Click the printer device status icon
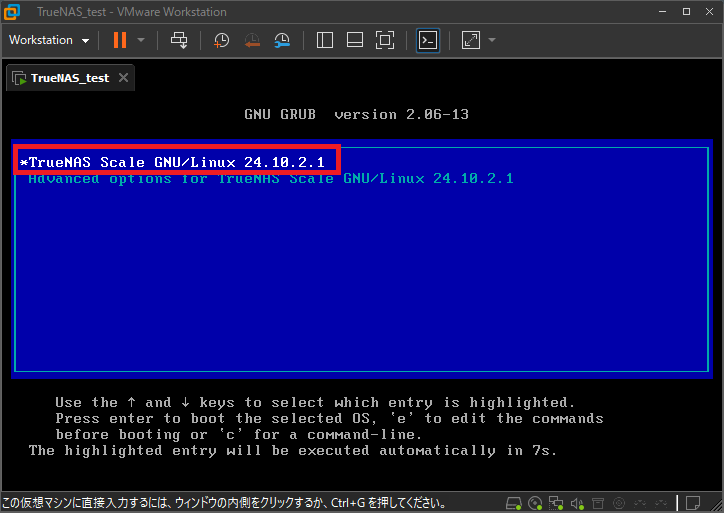724x513 pixels. [x=598, y=503]
